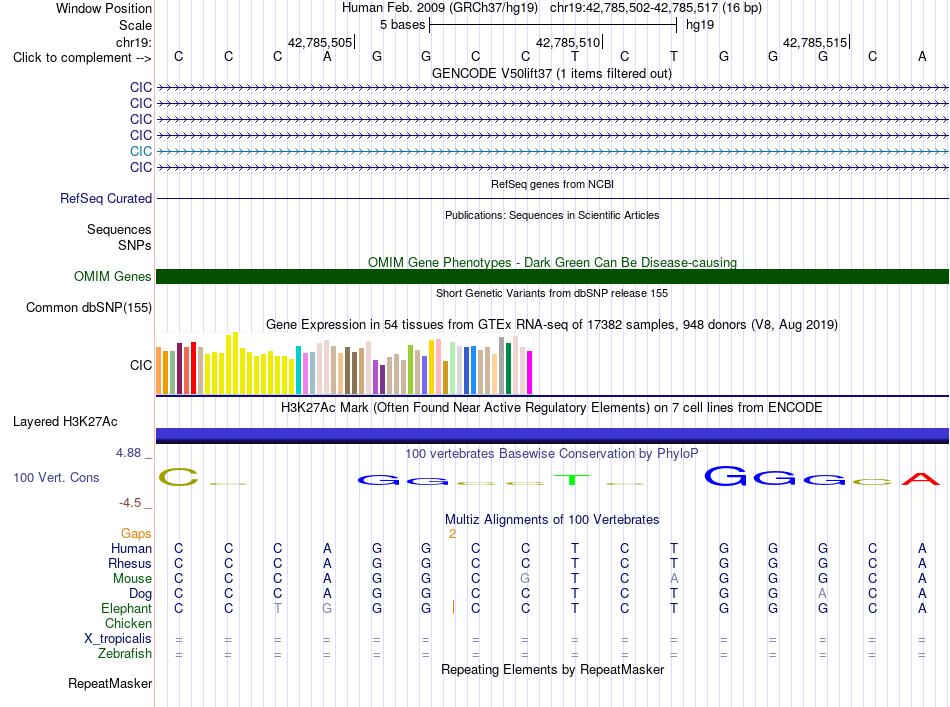The height and width of the screenshot is (707, 950).
Task: Click the red A conservation logo letter
Action: click(920, 479)
